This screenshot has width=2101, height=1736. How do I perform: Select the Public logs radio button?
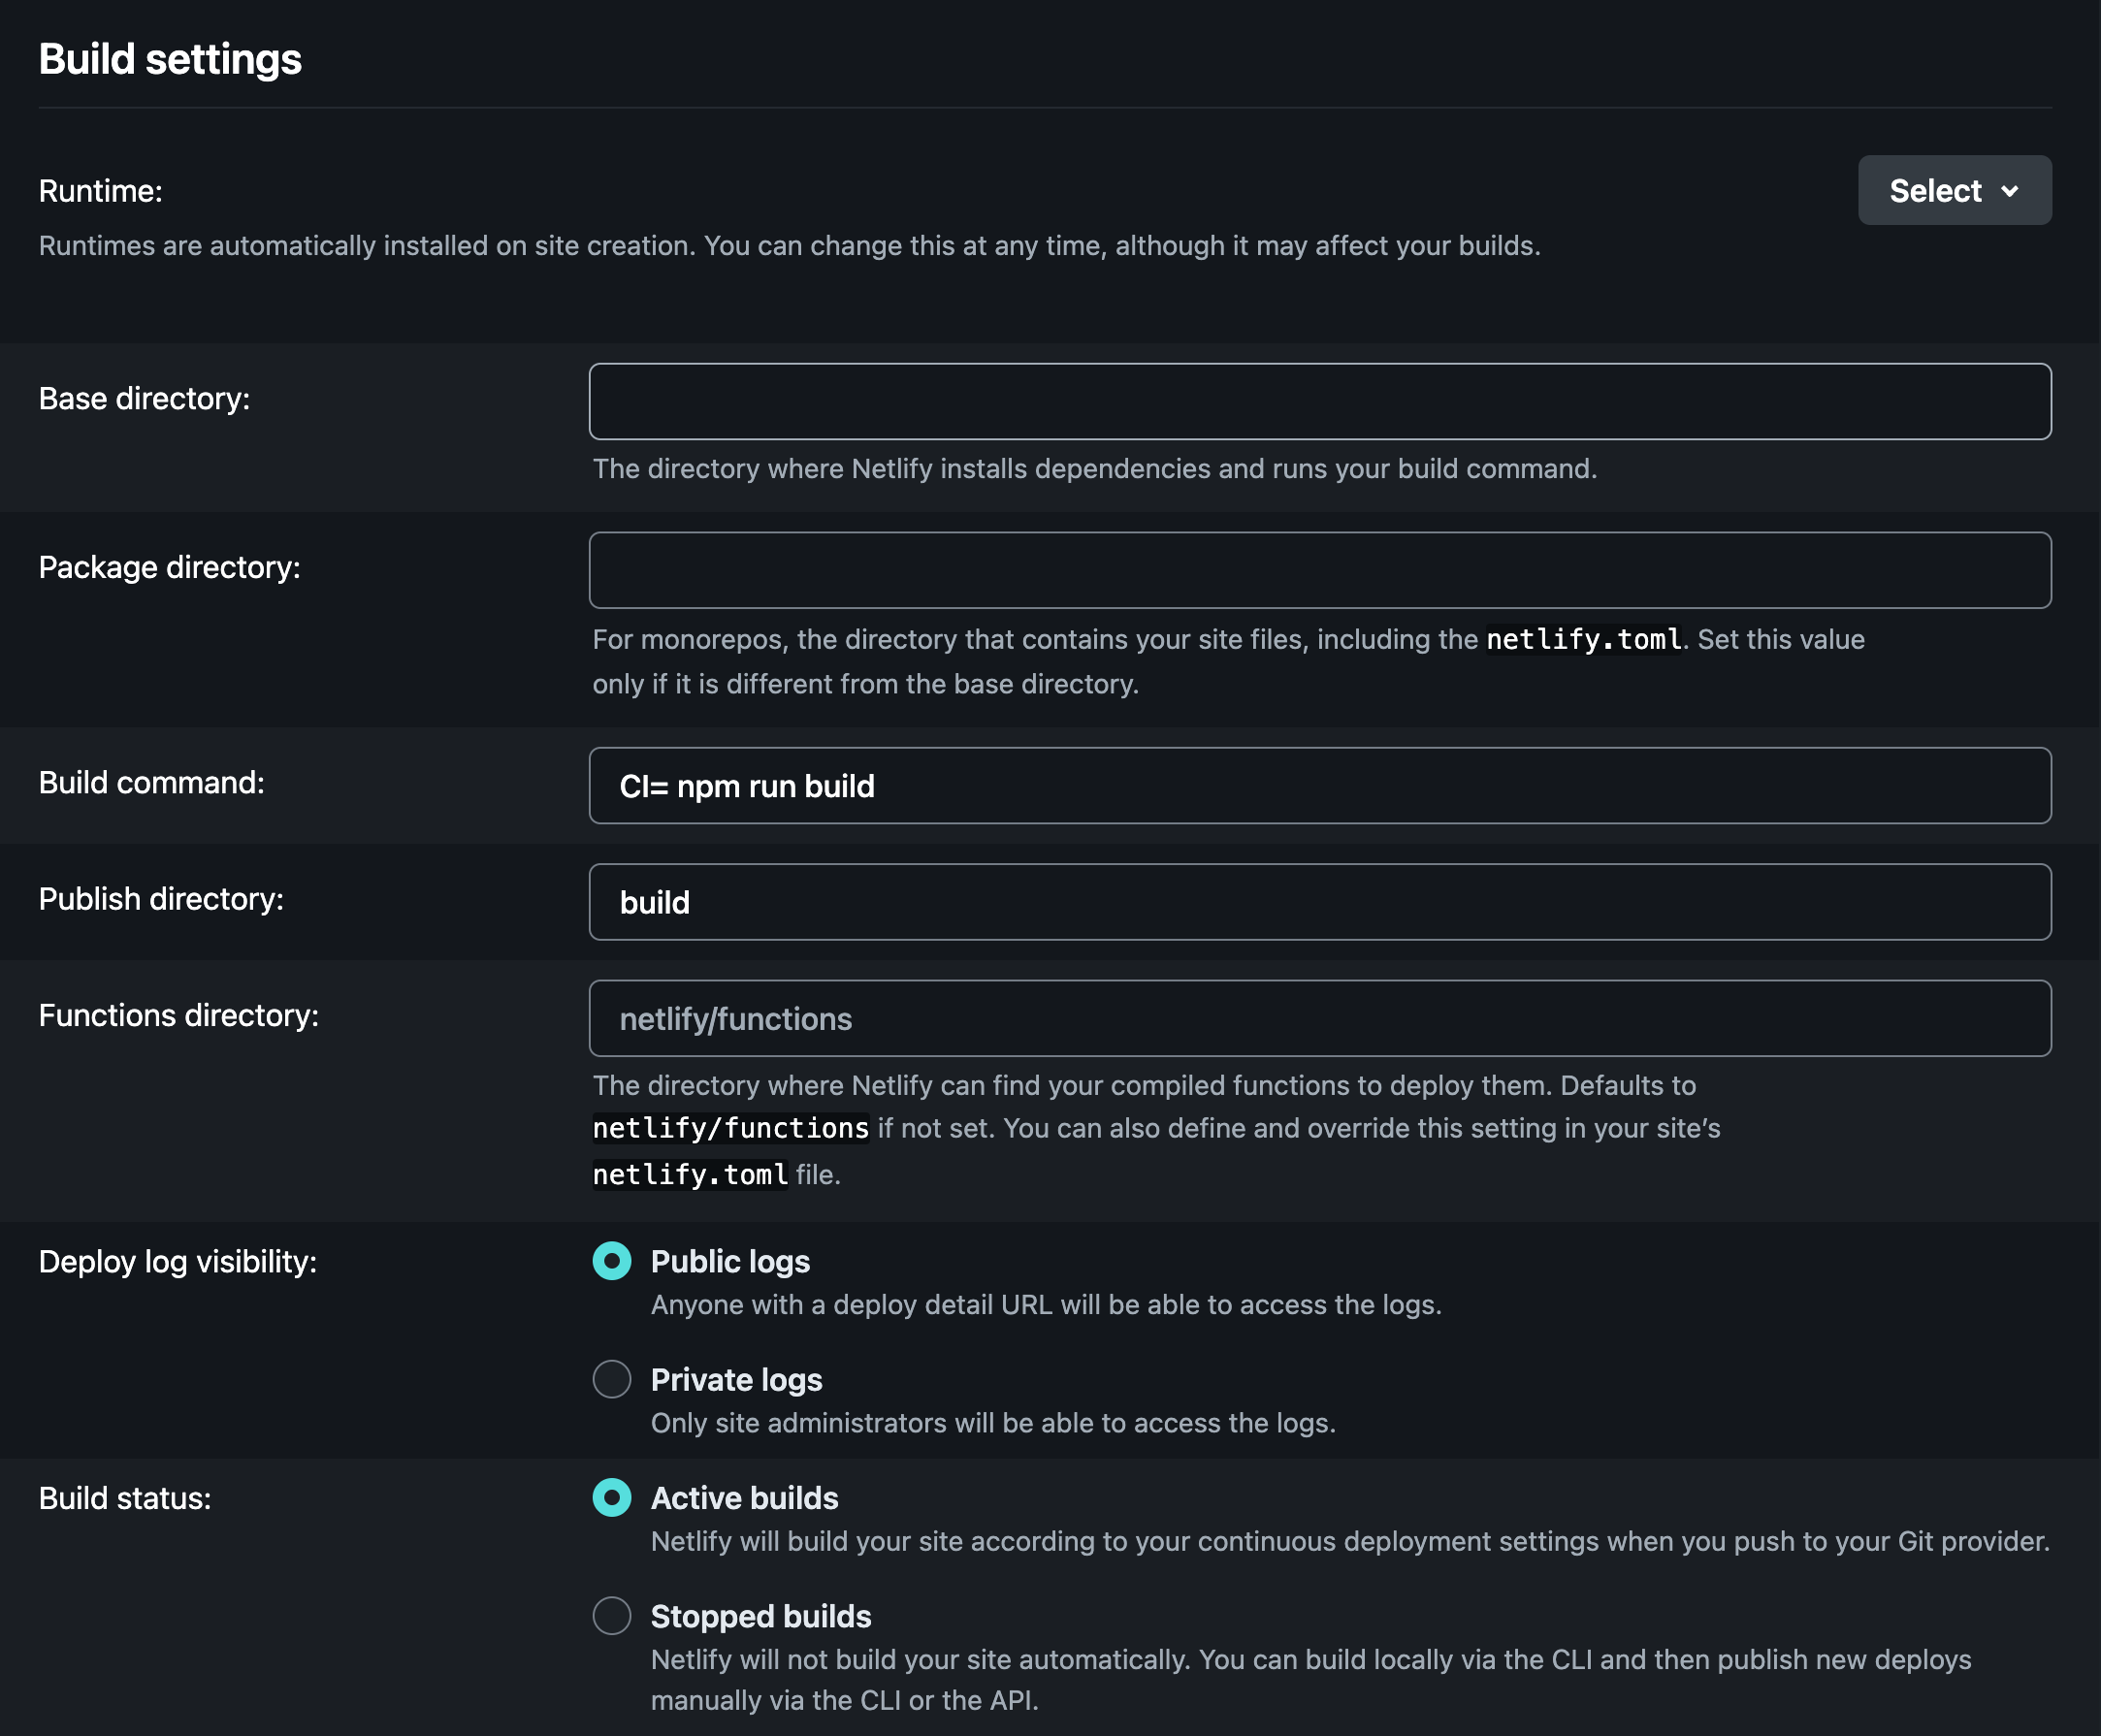pyautogui.click(x=612, y=1261)
